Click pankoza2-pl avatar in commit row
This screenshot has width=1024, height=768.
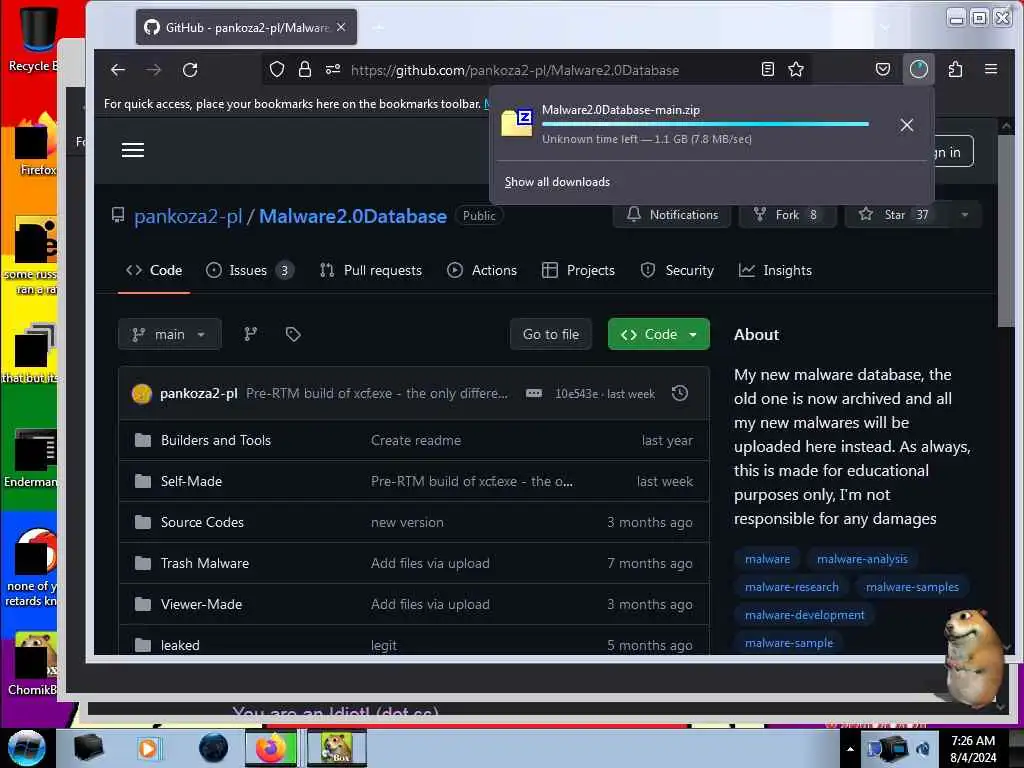point(142,393)
